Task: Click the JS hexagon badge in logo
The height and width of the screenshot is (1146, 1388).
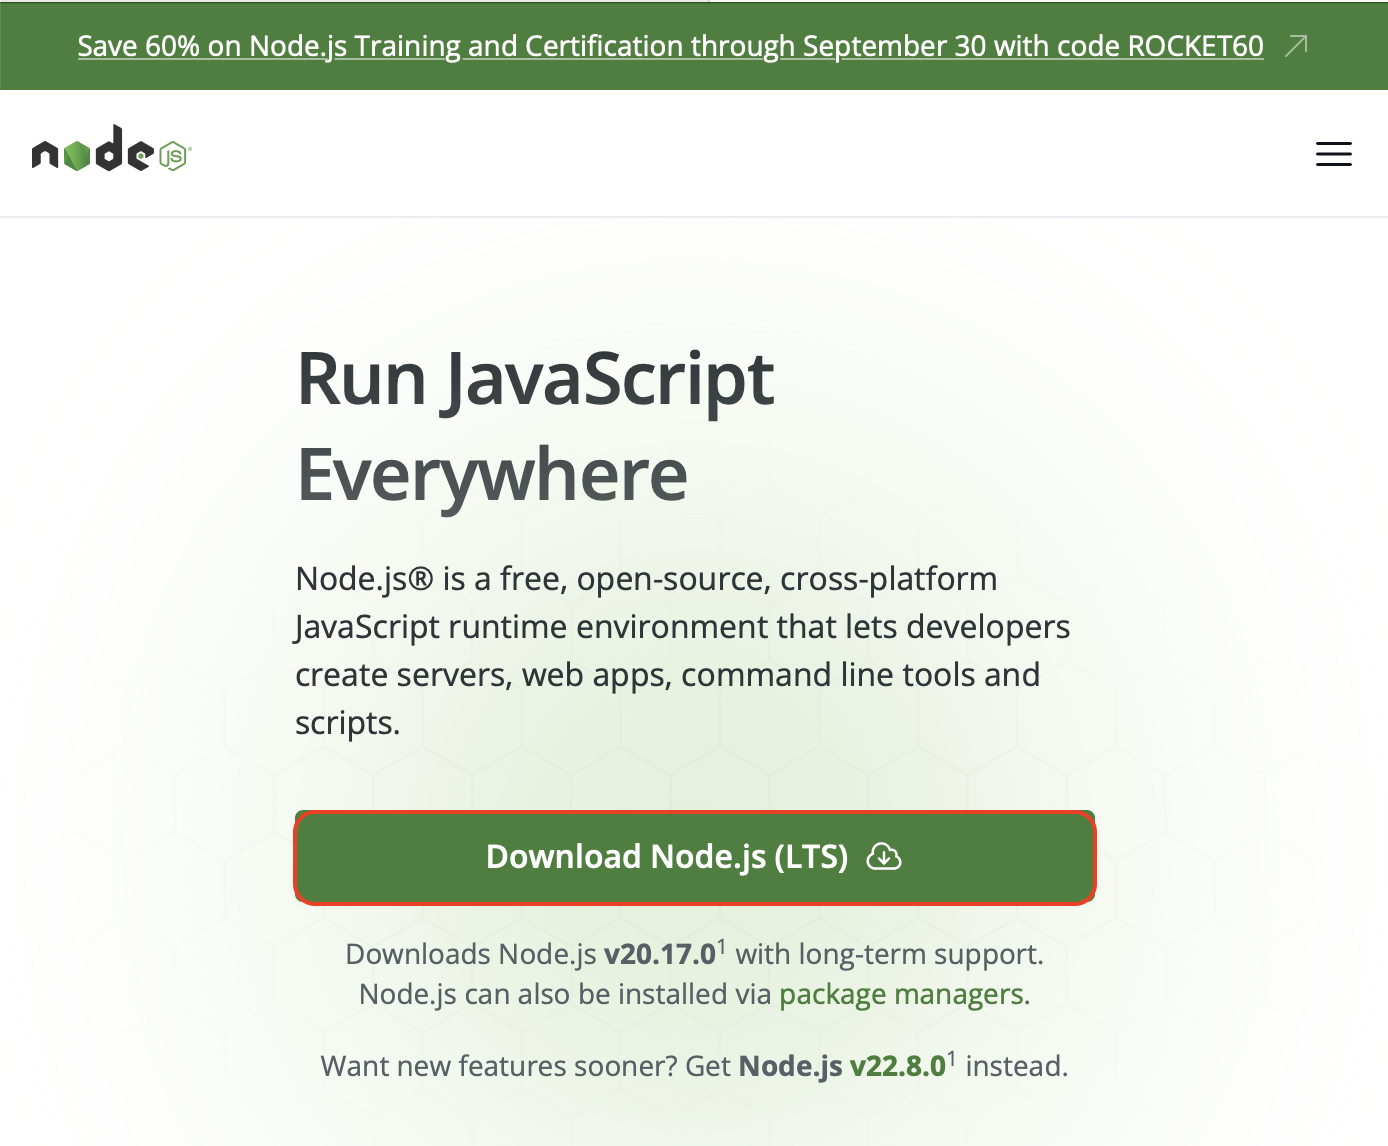Action: pos(173,156)
